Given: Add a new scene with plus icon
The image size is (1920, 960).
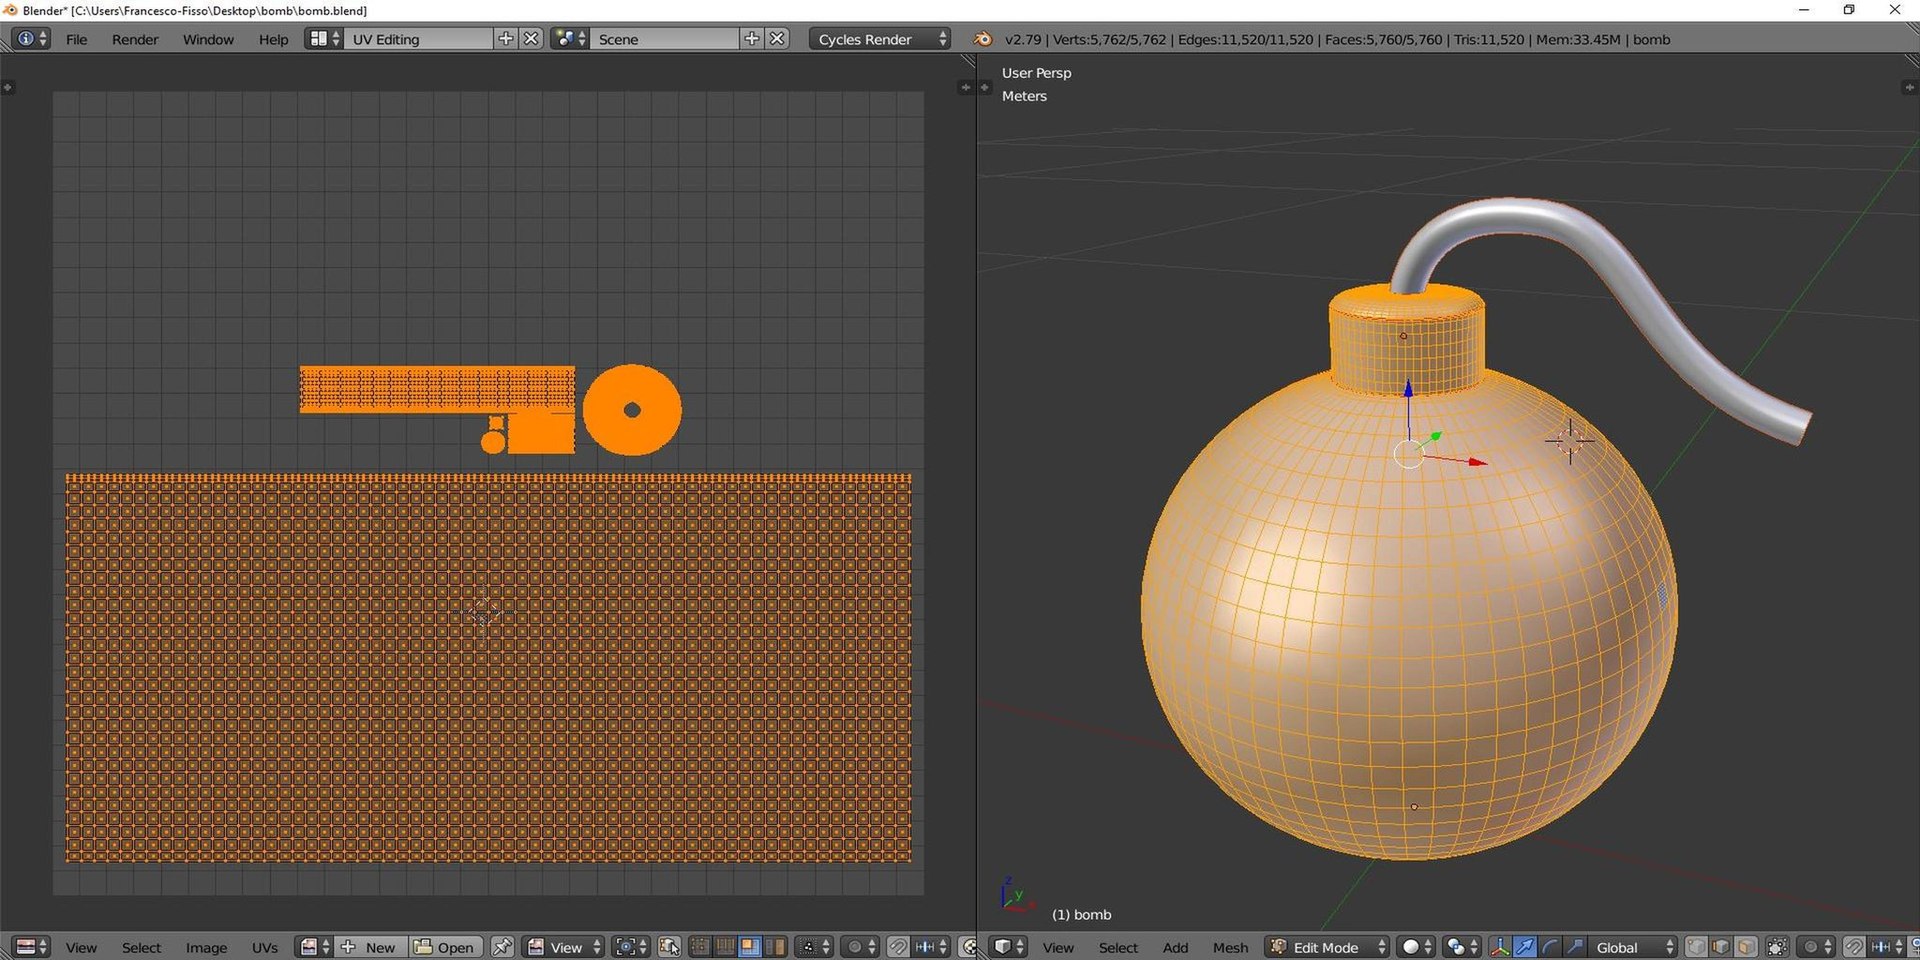Looking at the screenshot, I should (x=752, y=39).
